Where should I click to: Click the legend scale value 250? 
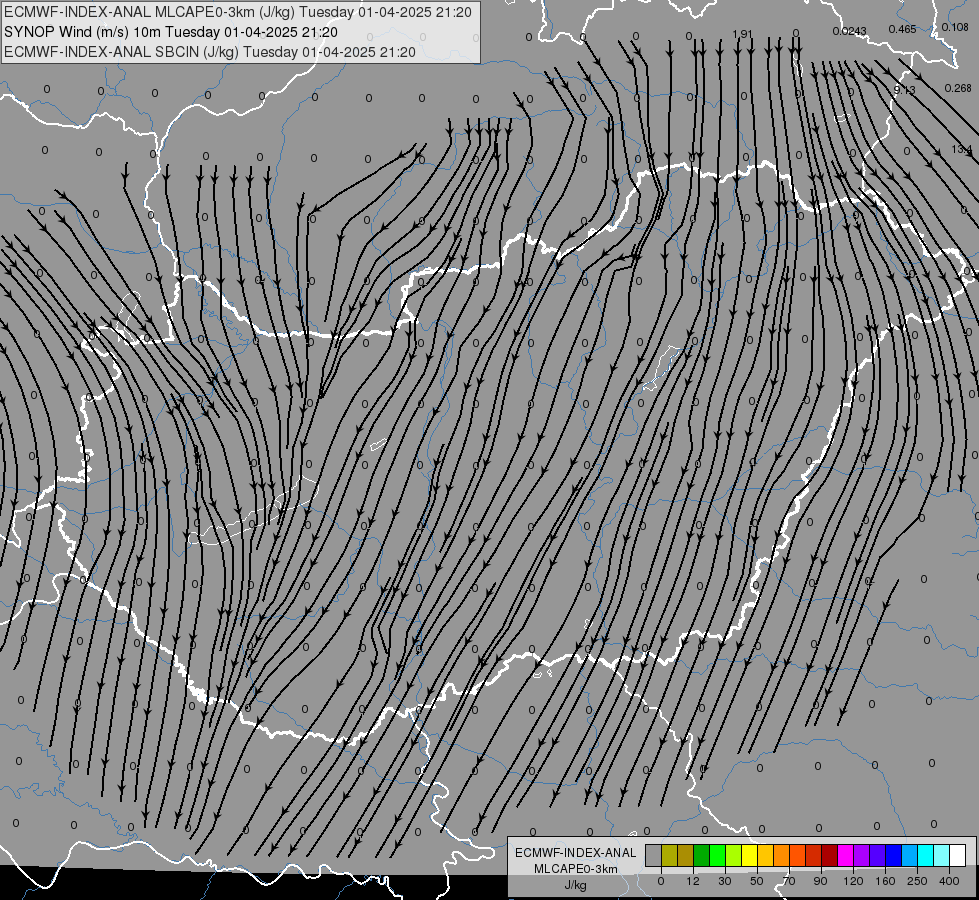click(x=918, y=881)
